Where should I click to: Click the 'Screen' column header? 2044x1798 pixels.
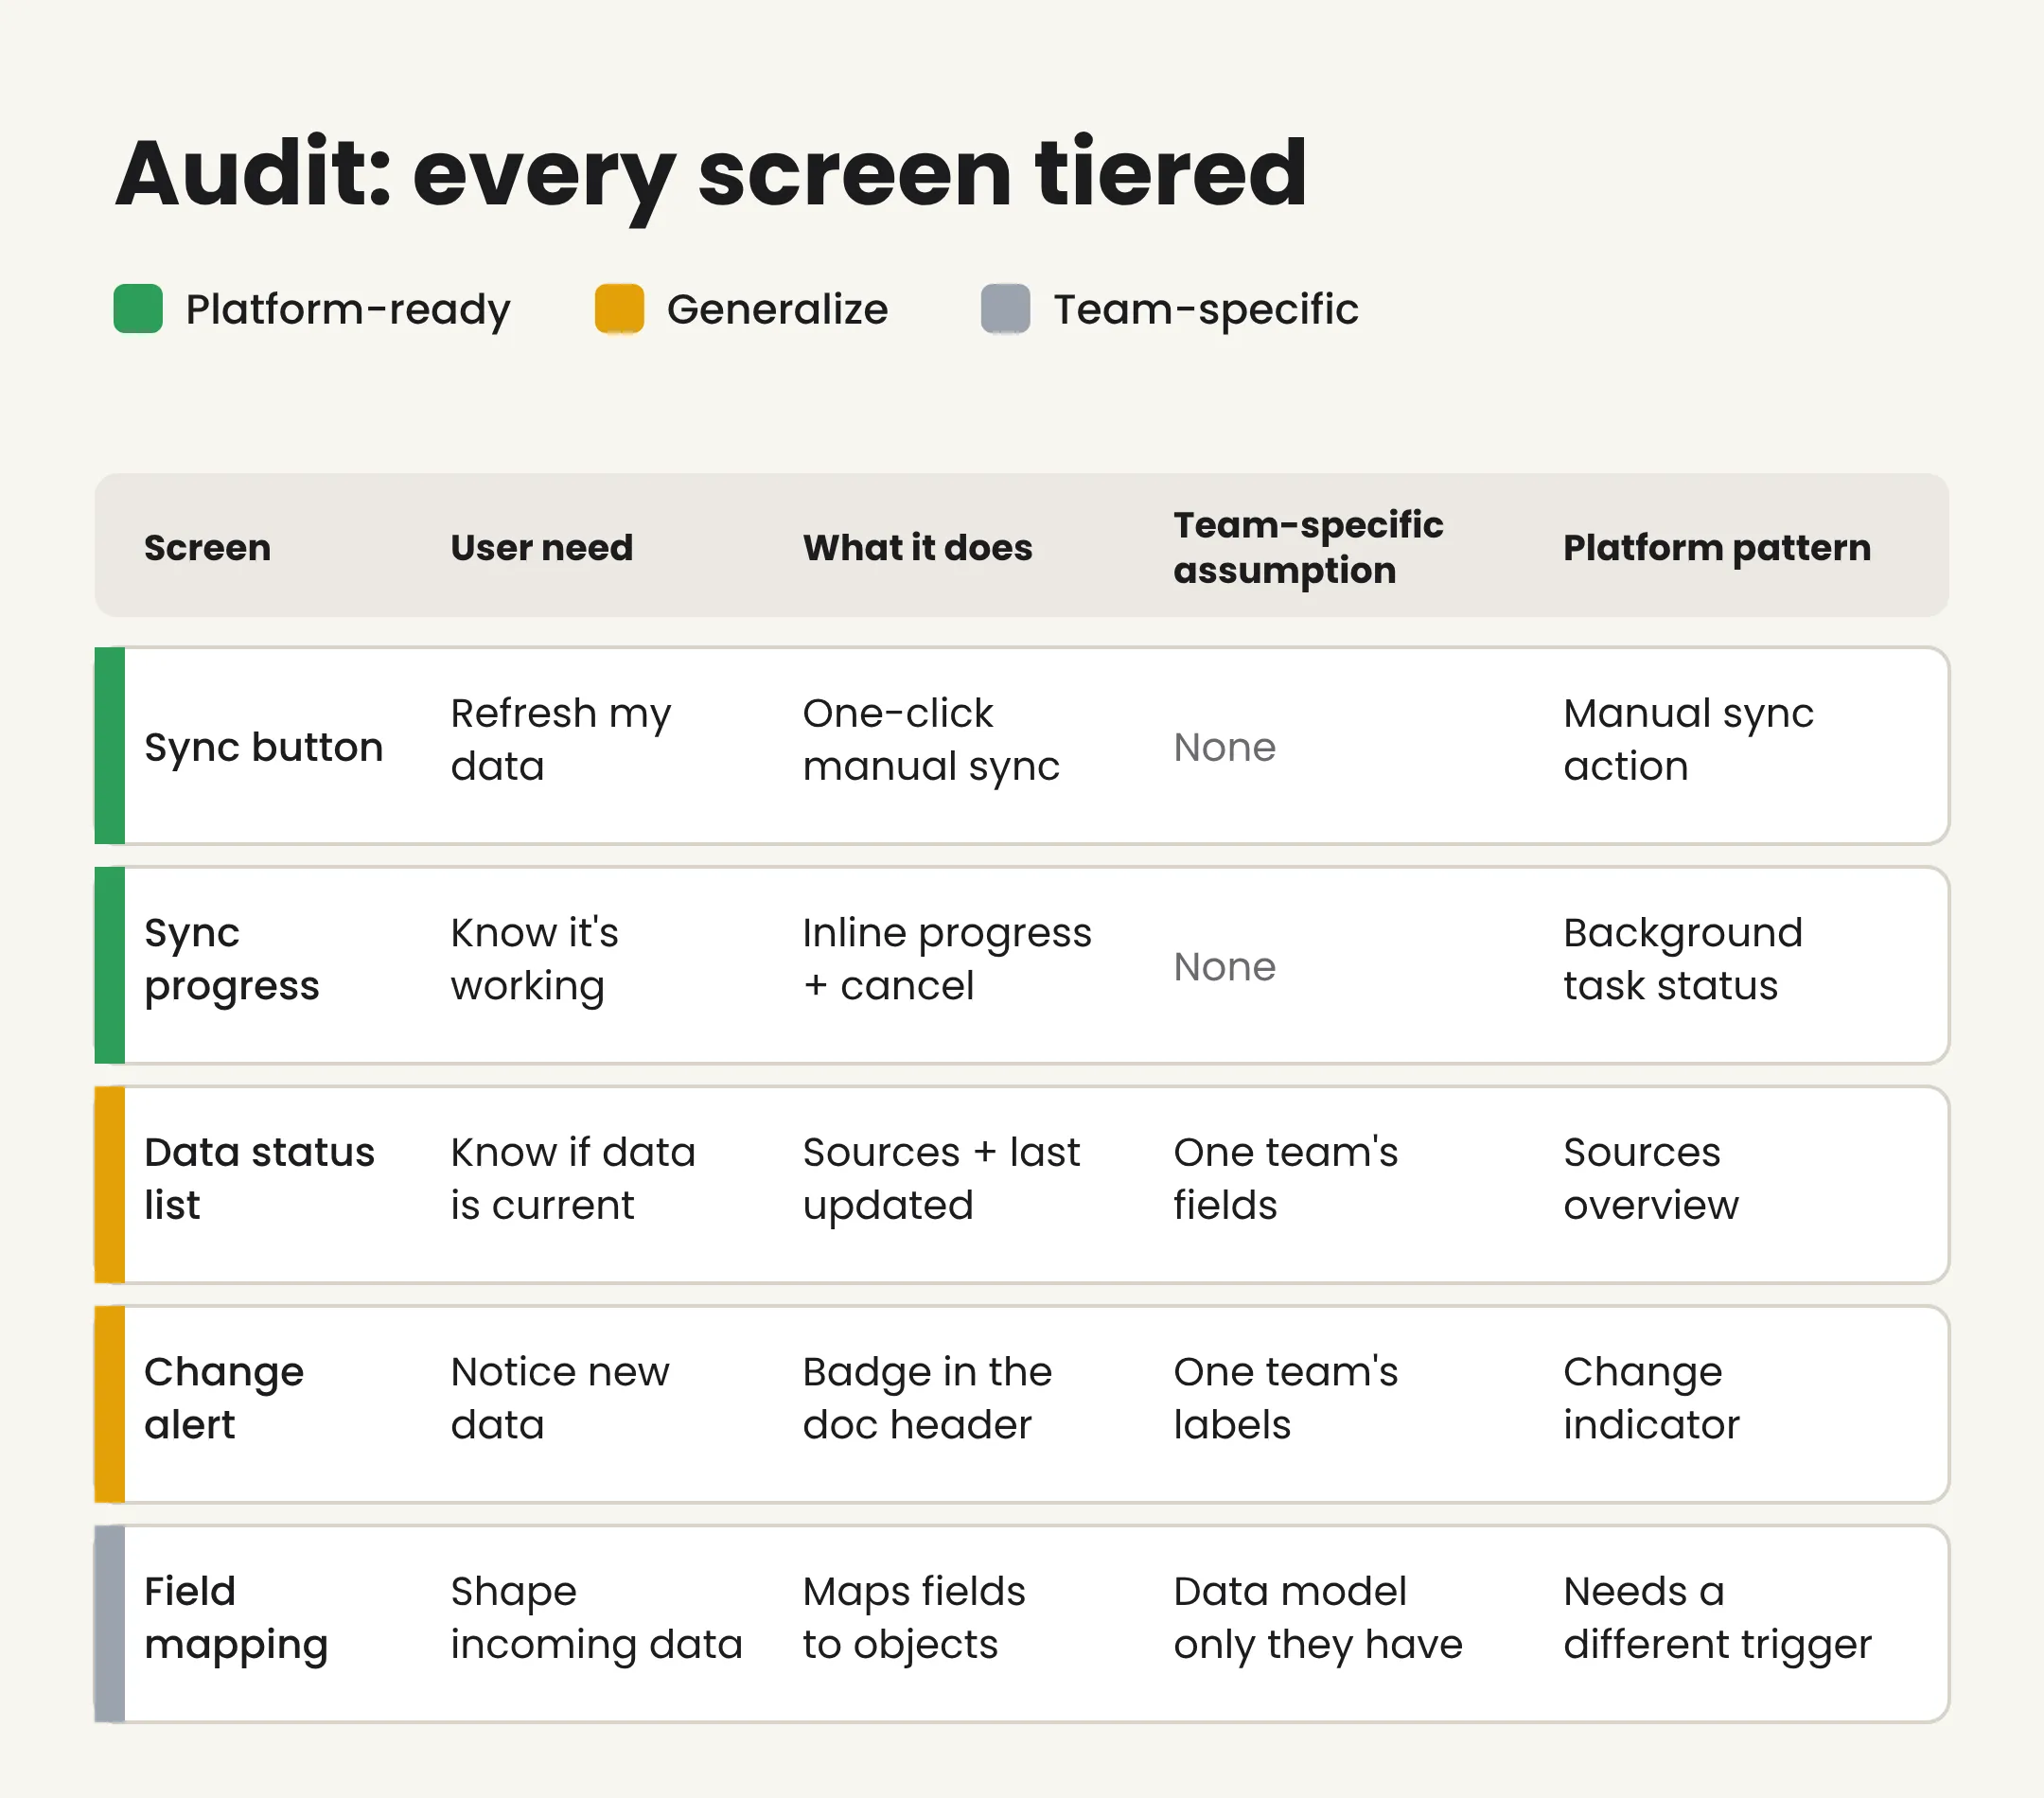pyautogui.click(x=207, y=547)
